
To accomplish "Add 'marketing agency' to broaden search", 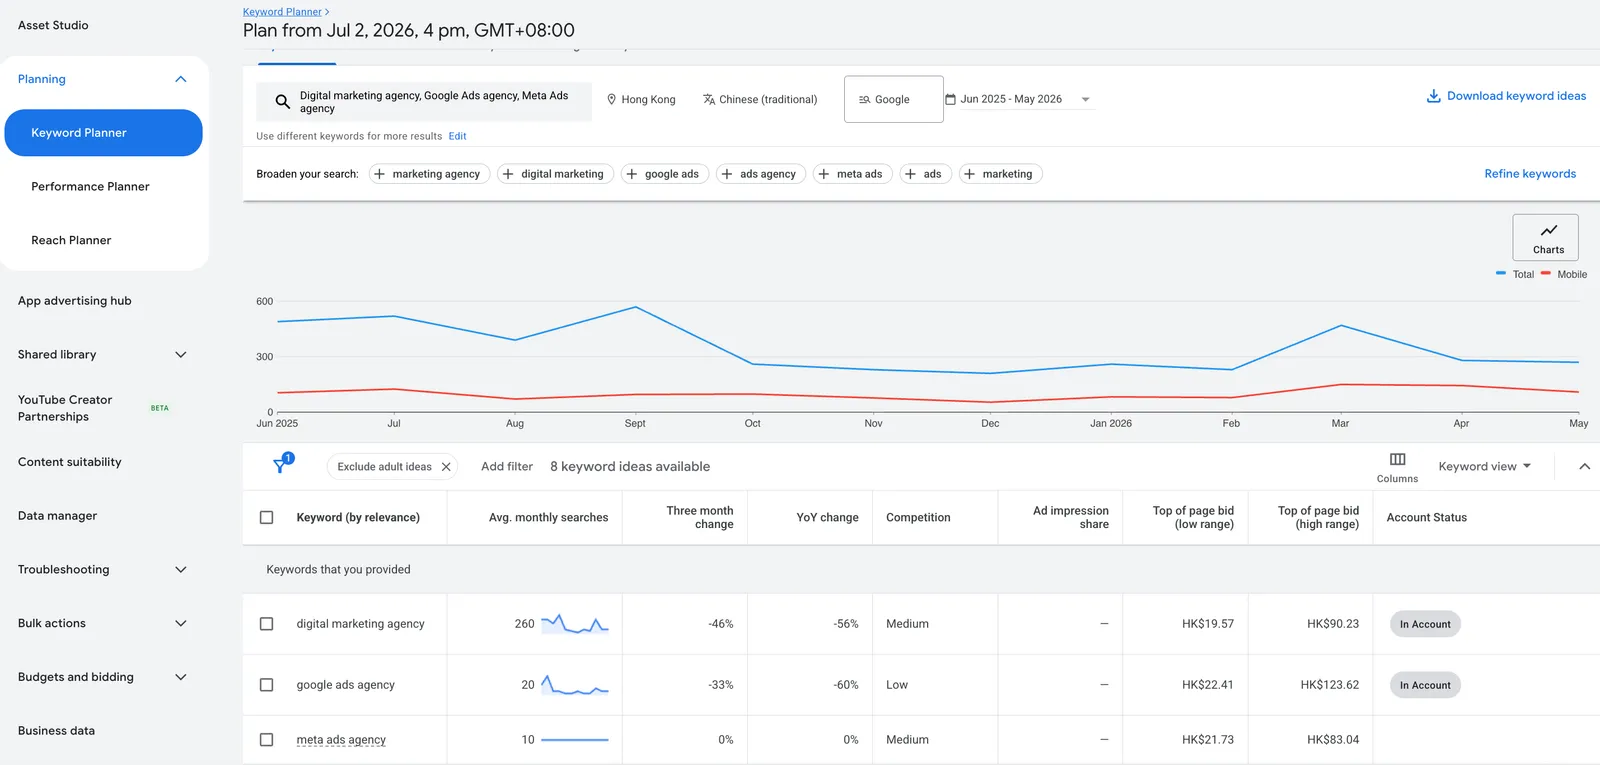I will pyautogui.click(x=430, y=174).
